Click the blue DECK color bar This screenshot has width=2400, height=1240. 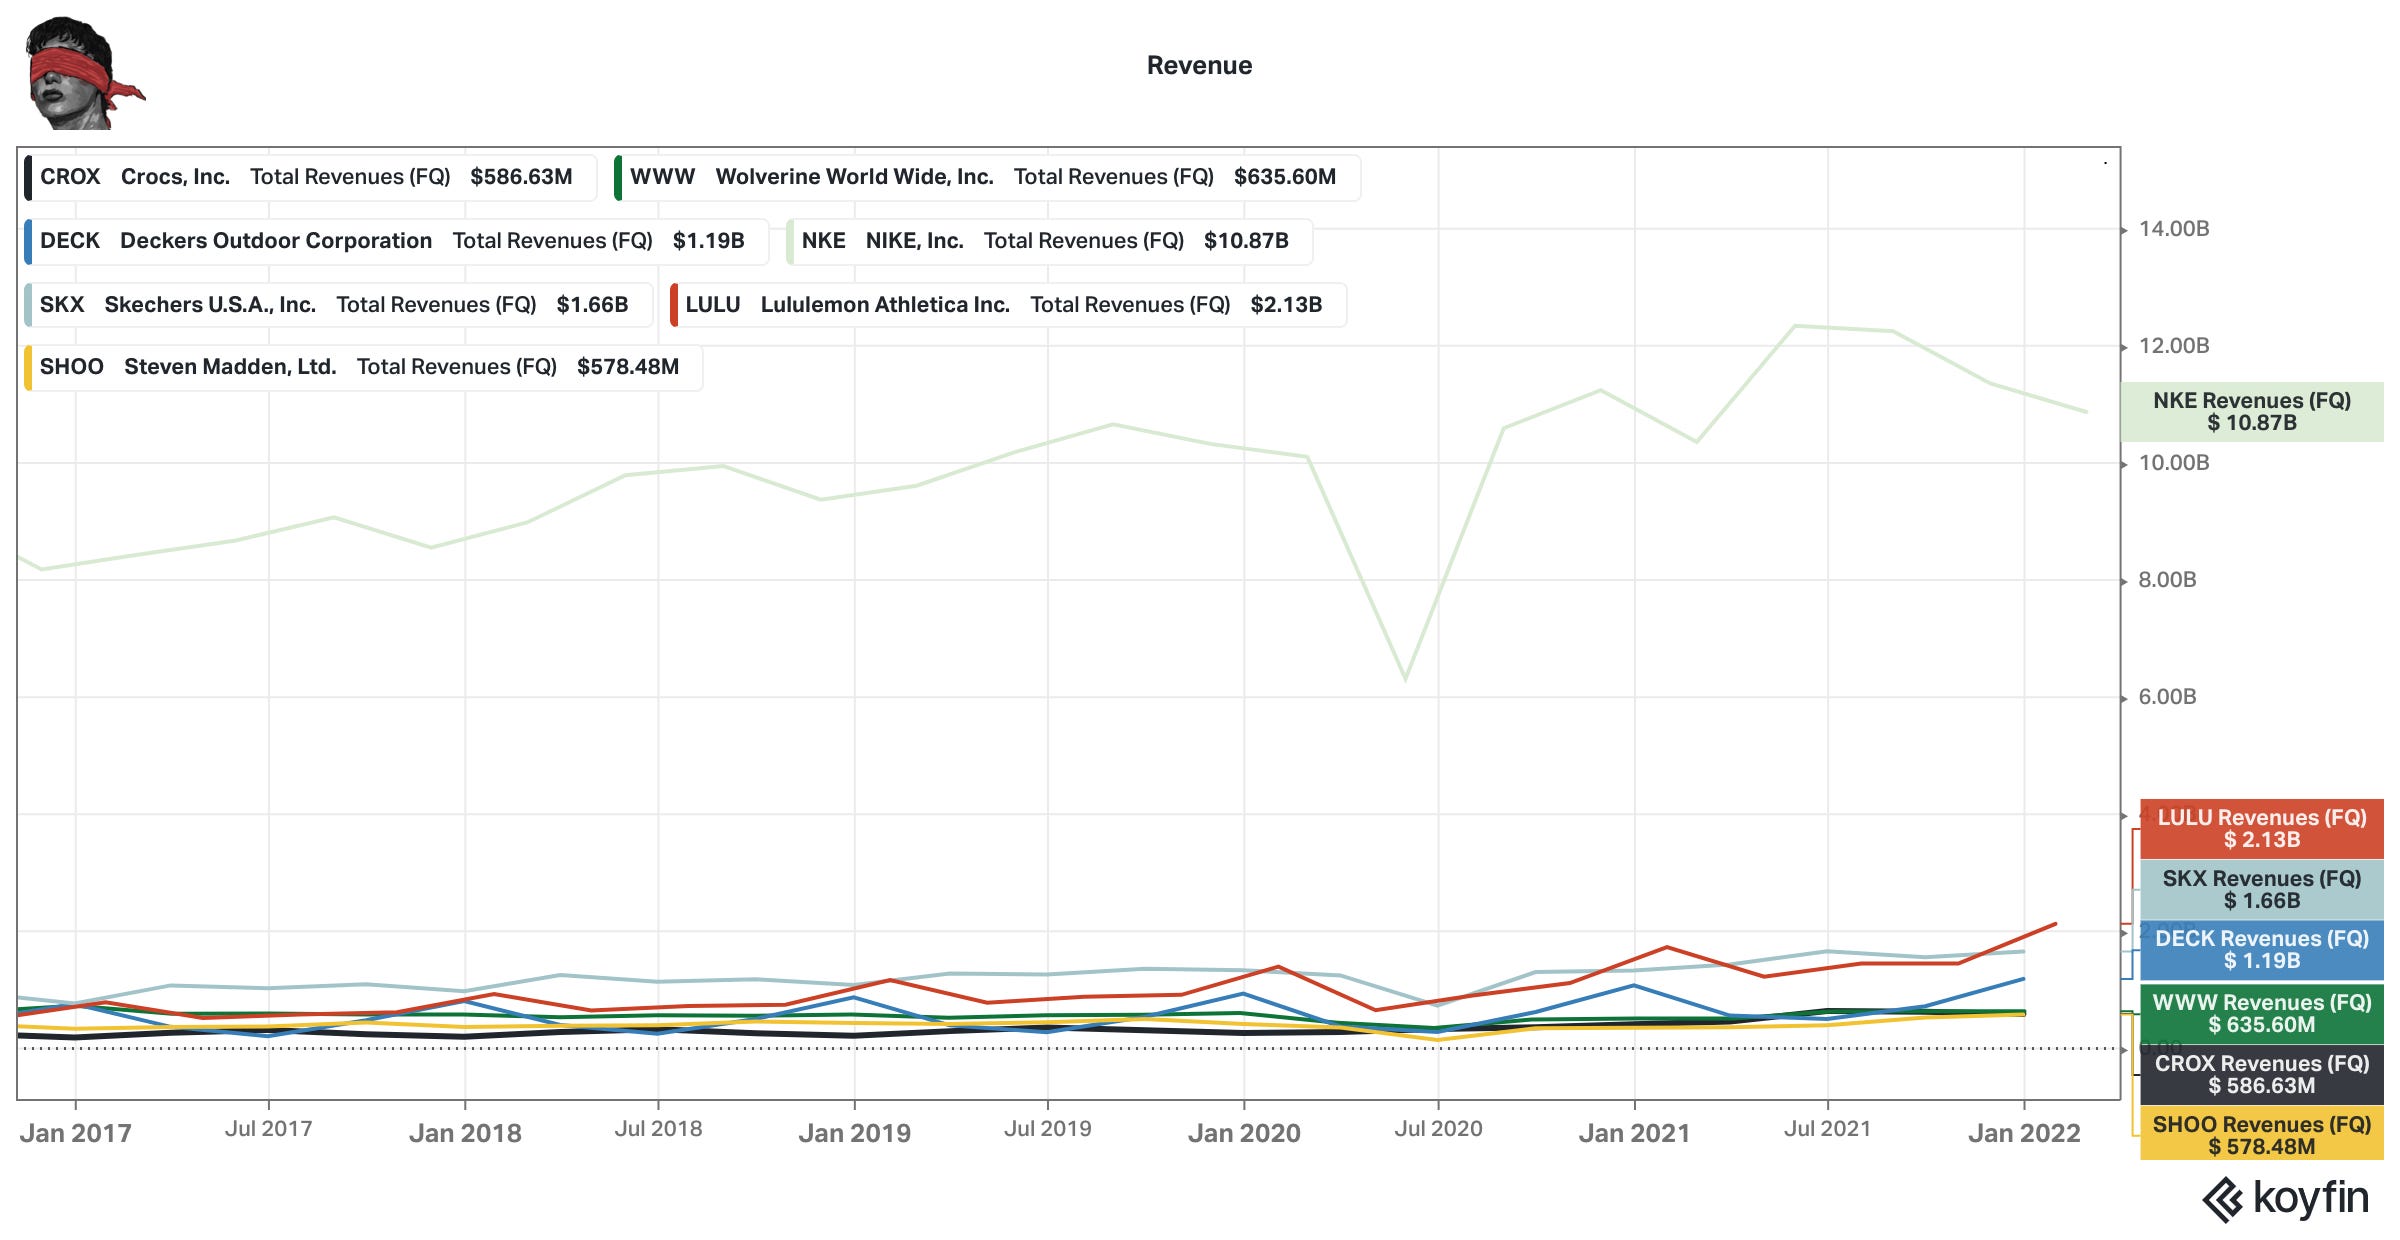coord(28,241)
